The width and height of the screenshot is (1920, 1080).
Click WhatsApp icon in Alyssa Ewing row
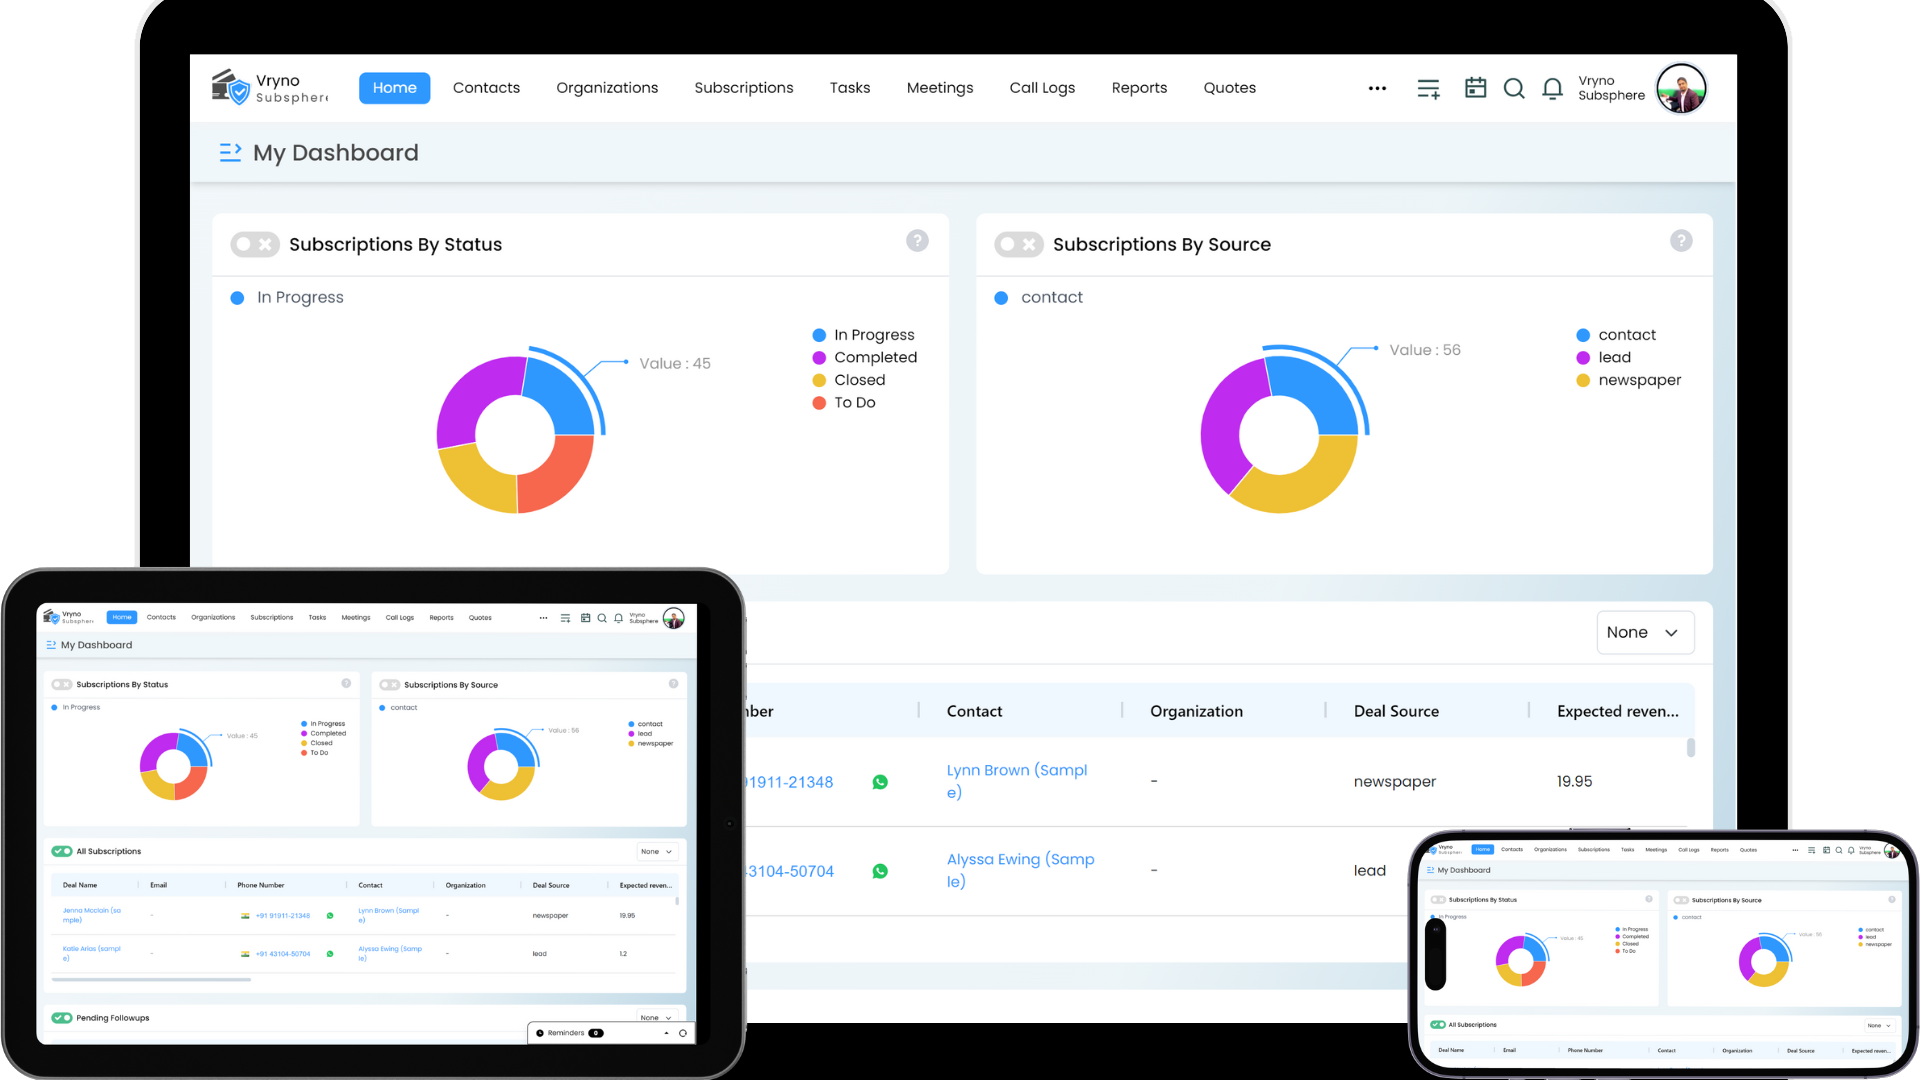[880, 871]
